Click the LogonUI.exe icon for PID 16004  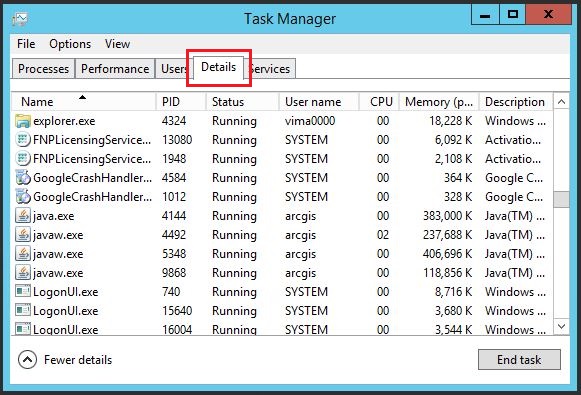(23, 329)
